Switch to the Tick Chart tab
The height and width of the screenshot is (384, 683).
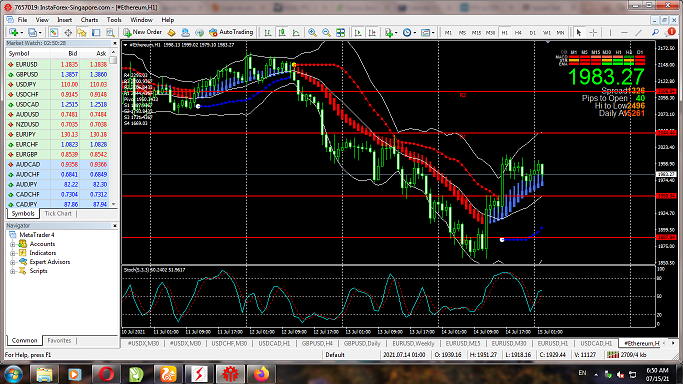(x=58, y=214)
